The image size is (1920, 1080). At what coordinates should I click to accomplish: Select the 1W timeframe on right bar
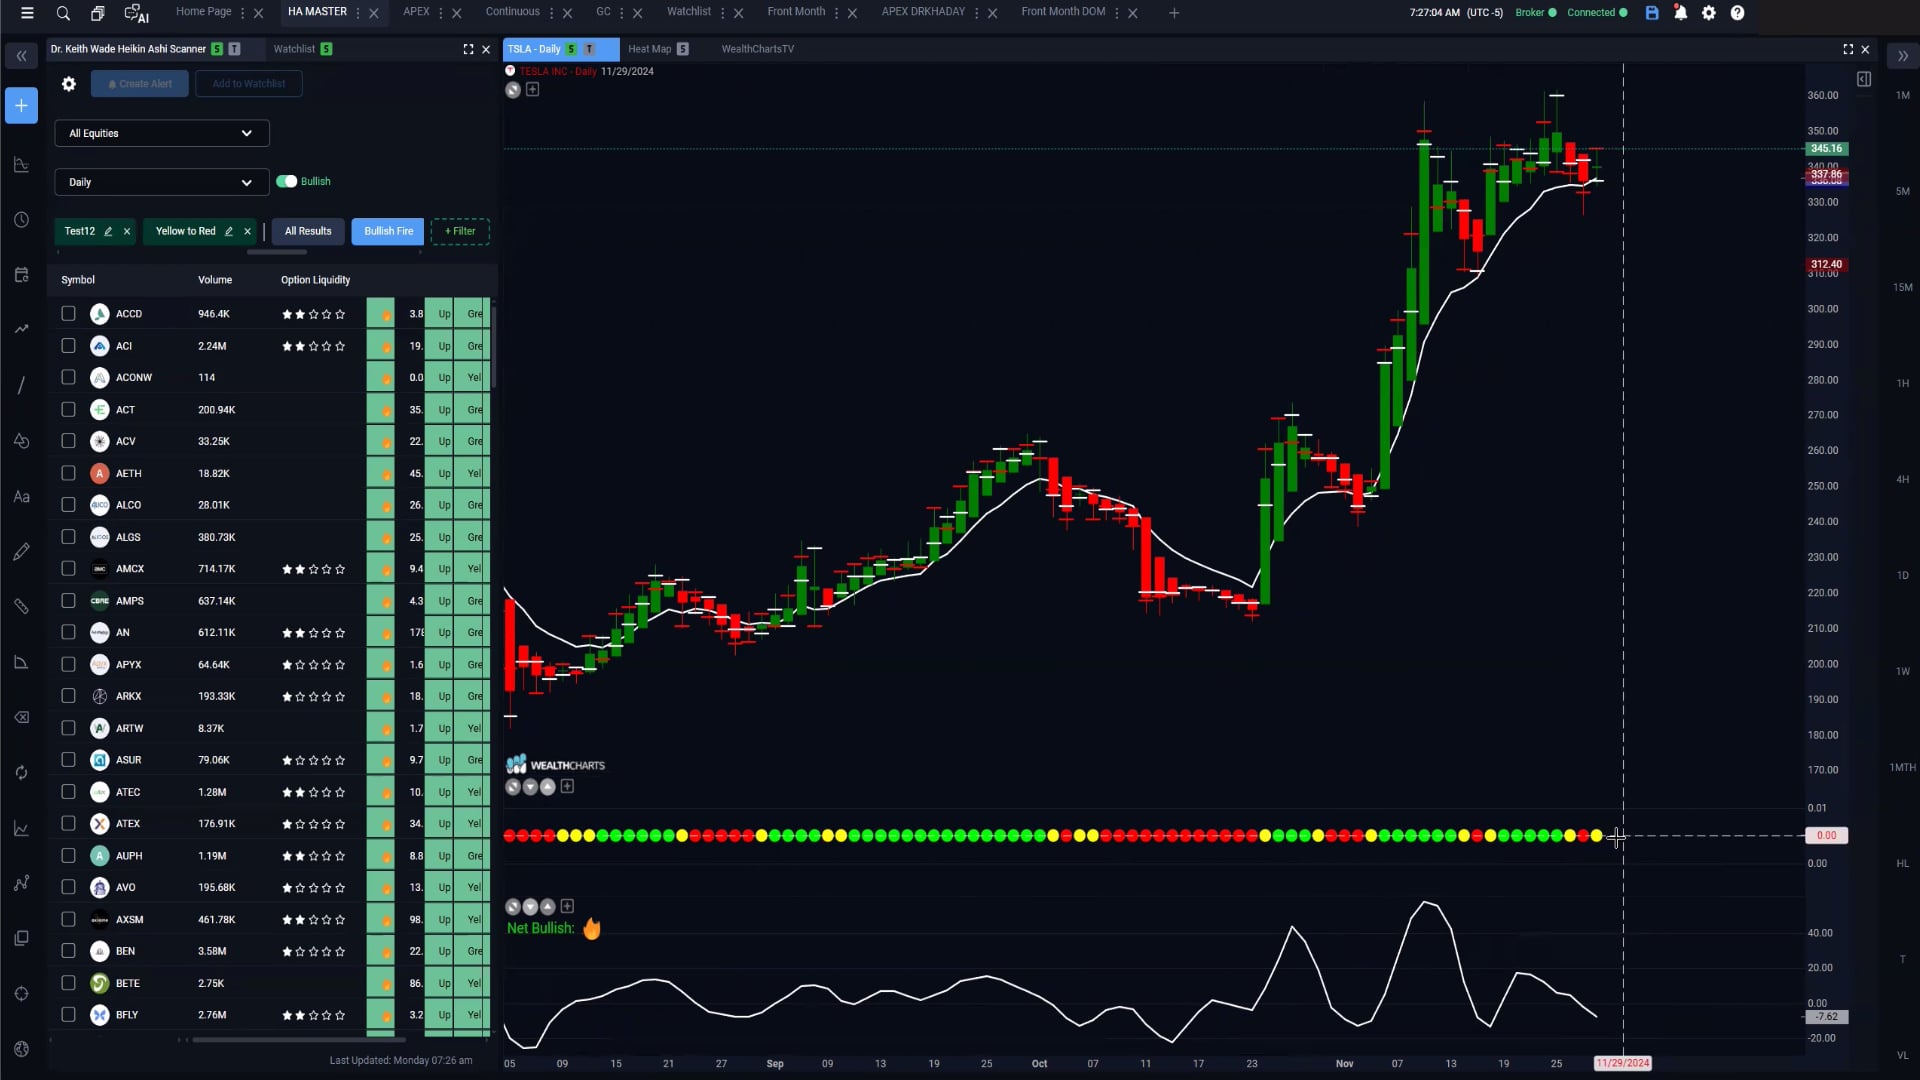[x=1903, y=671]
